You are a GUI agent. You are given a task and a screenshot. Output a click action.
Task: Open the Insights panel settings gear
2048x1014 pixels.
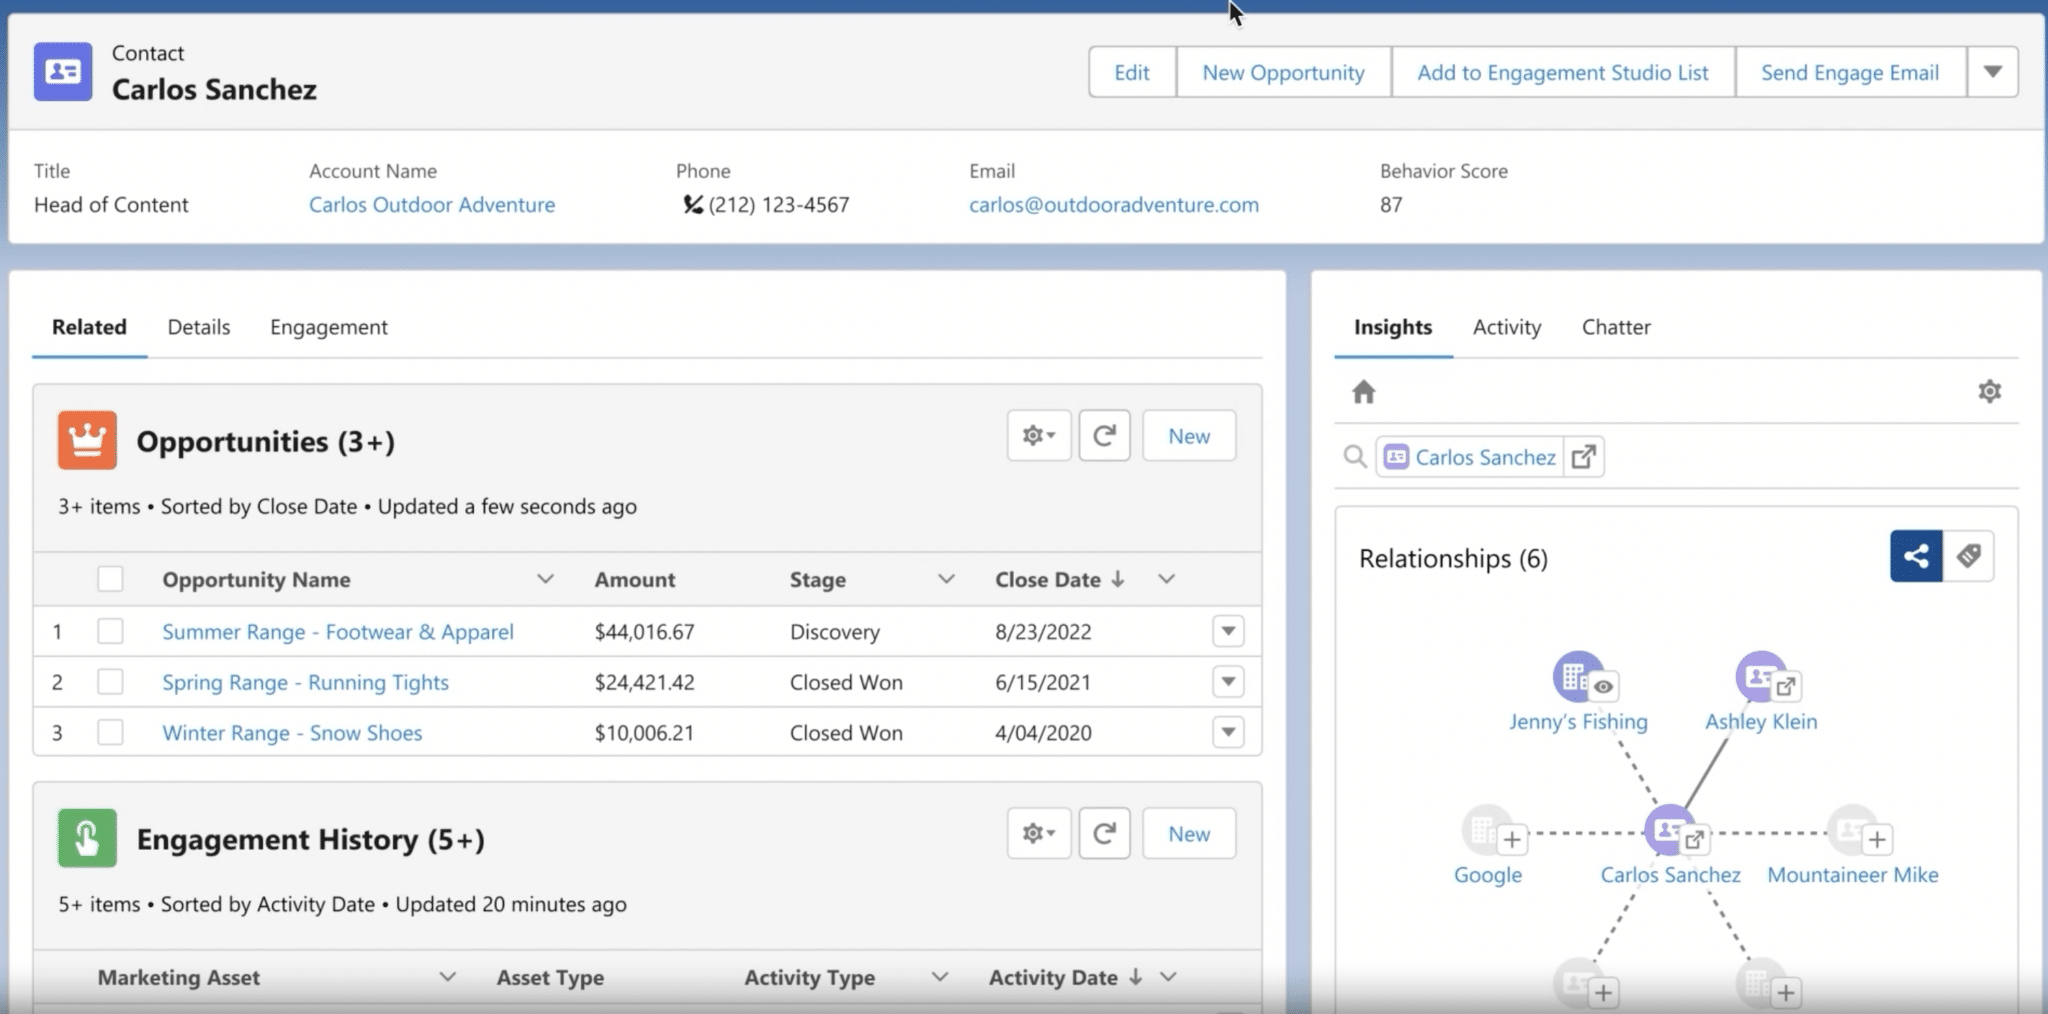point(1990,391)
